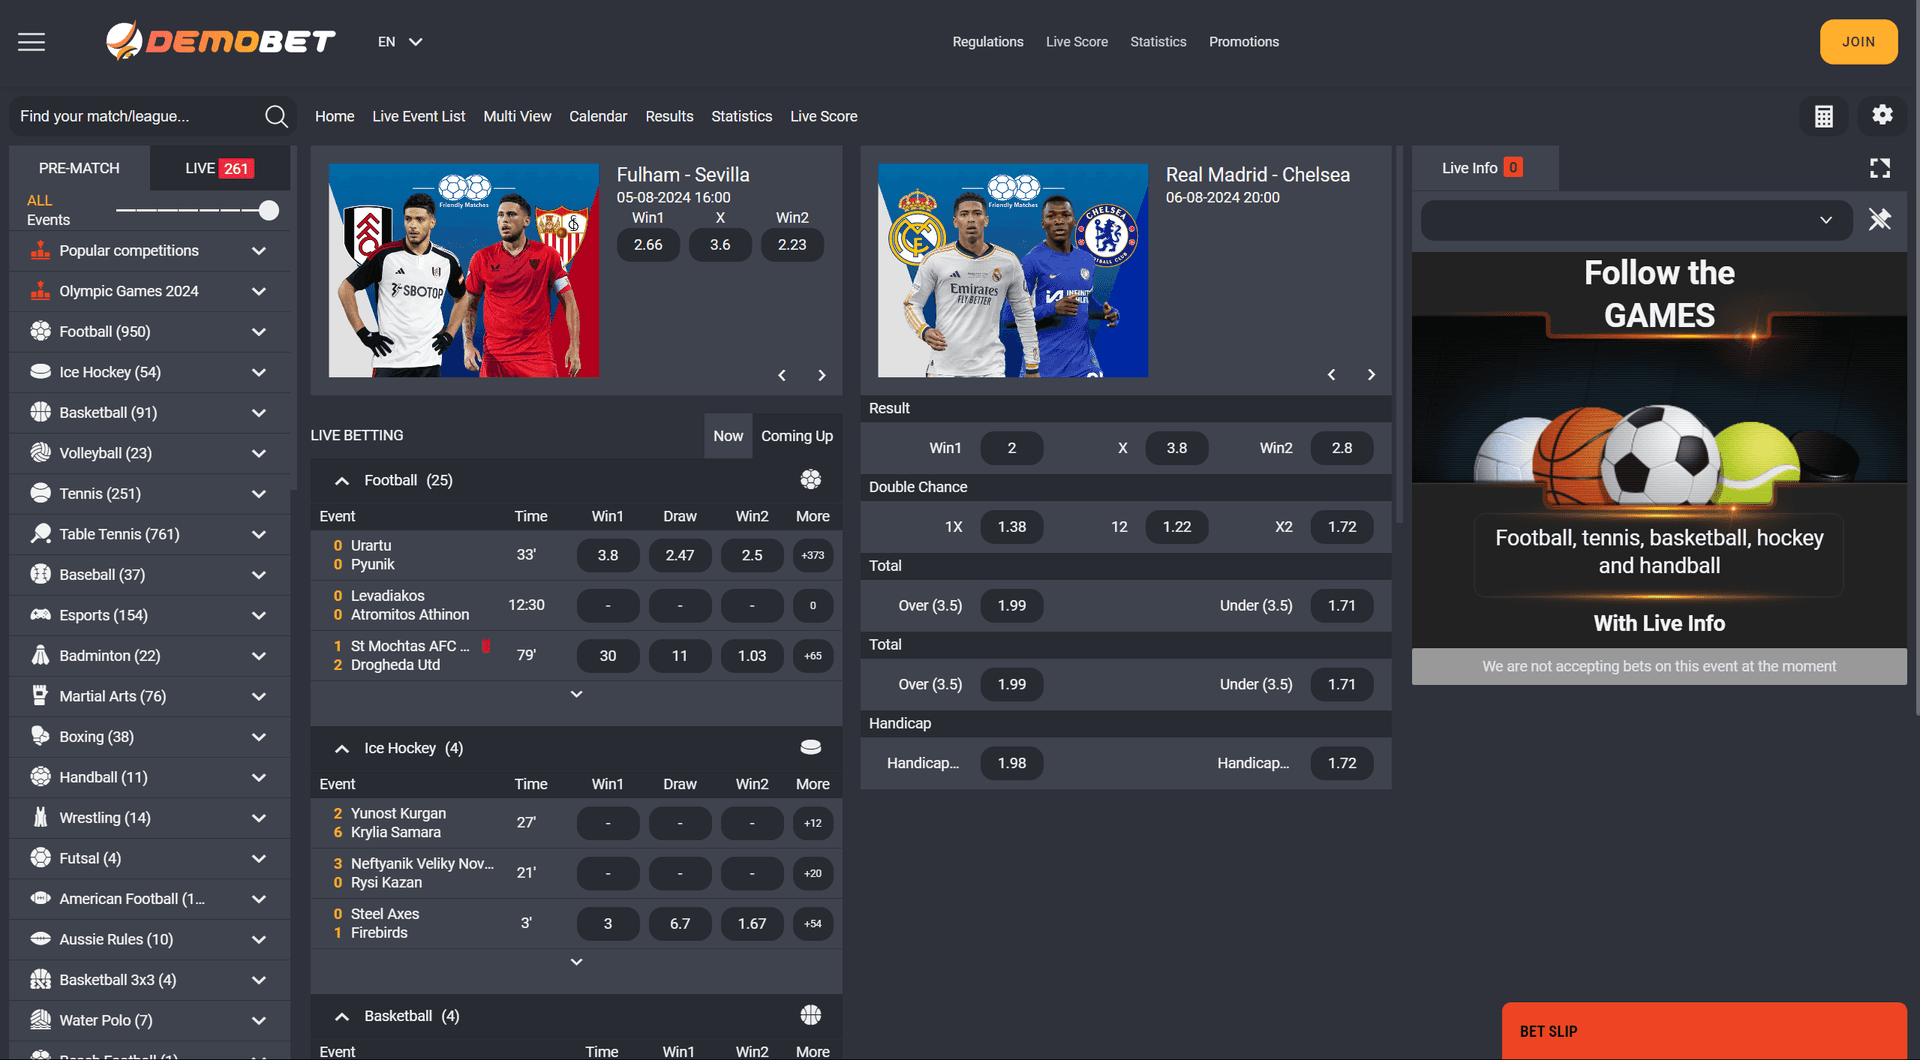Select Real Madrid Win2 odds 2.8
The image size is (1920, 1060).
tap(1342, 448)
